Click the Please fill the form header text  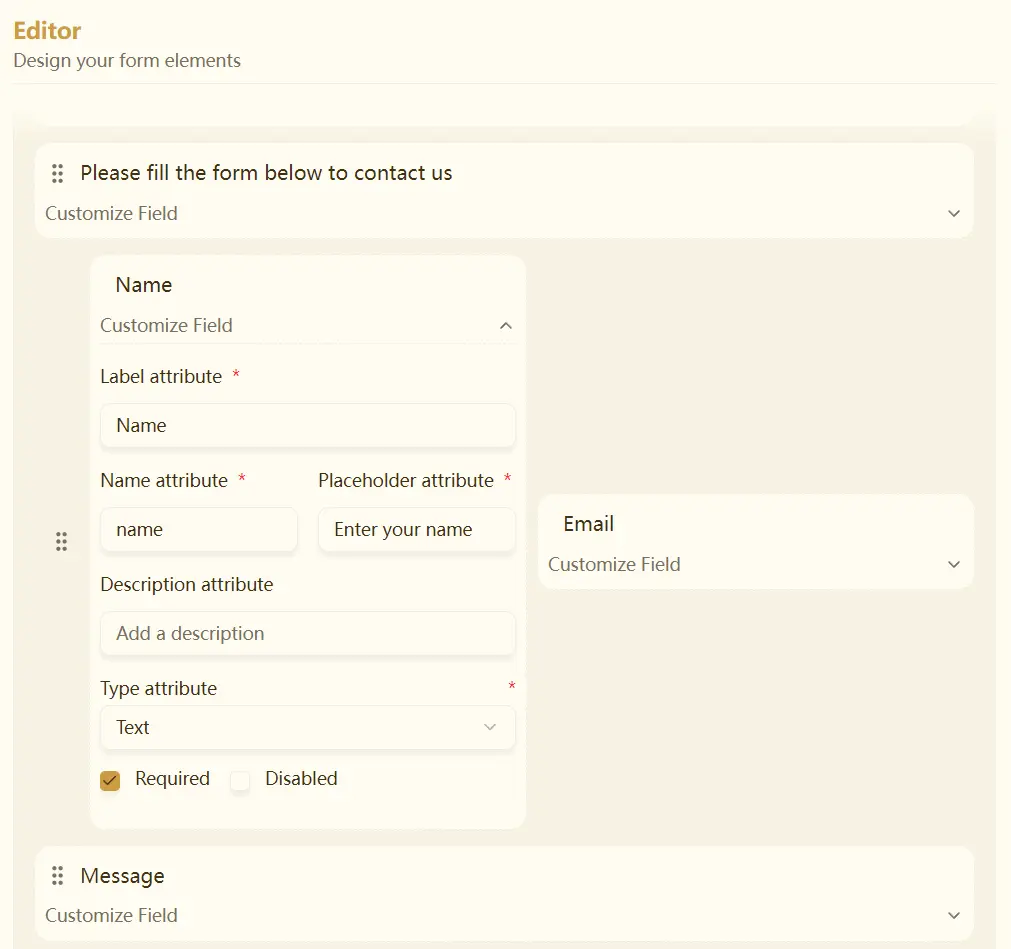[264, 173]
